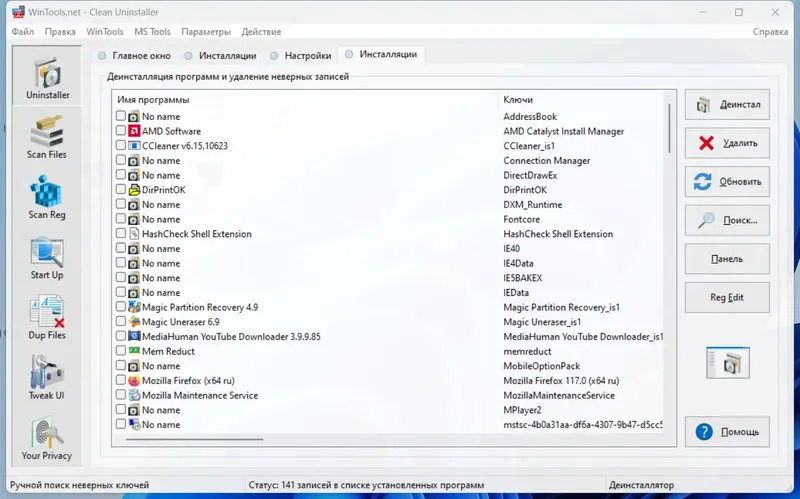The width and height of the screenshot is (800, 499).
Task: Click the No name icon for Connection Manager
Action: point(134,161)
